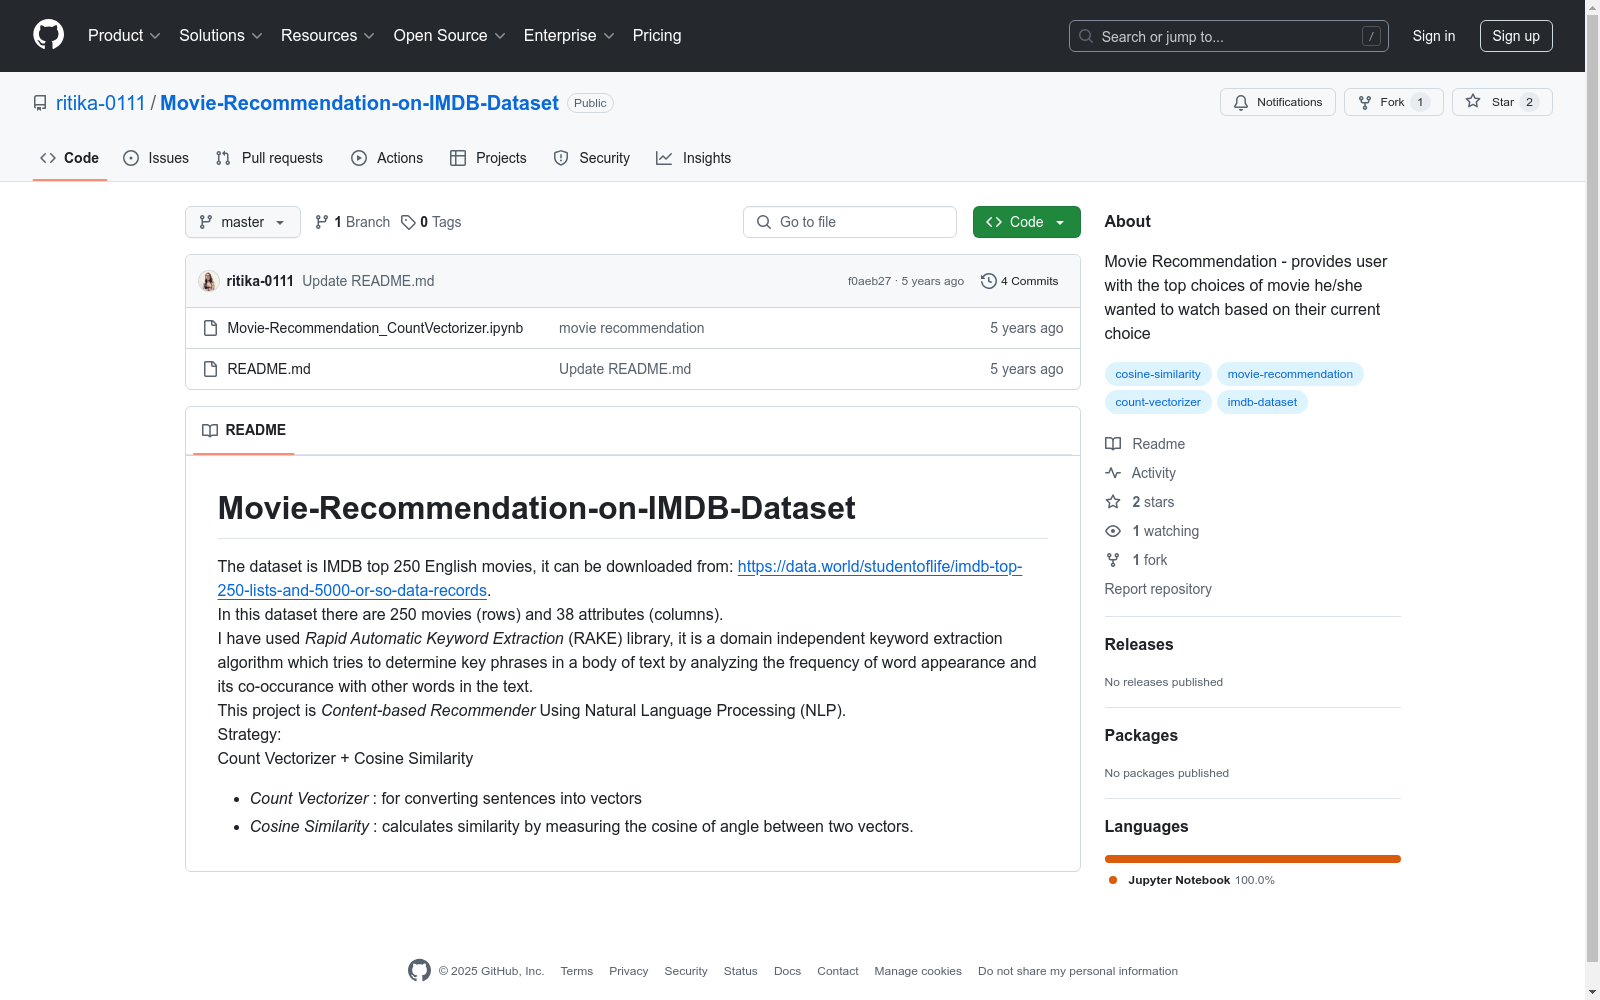Click the GitHub logo in header

pyautogui.click(x=48, y=35)
